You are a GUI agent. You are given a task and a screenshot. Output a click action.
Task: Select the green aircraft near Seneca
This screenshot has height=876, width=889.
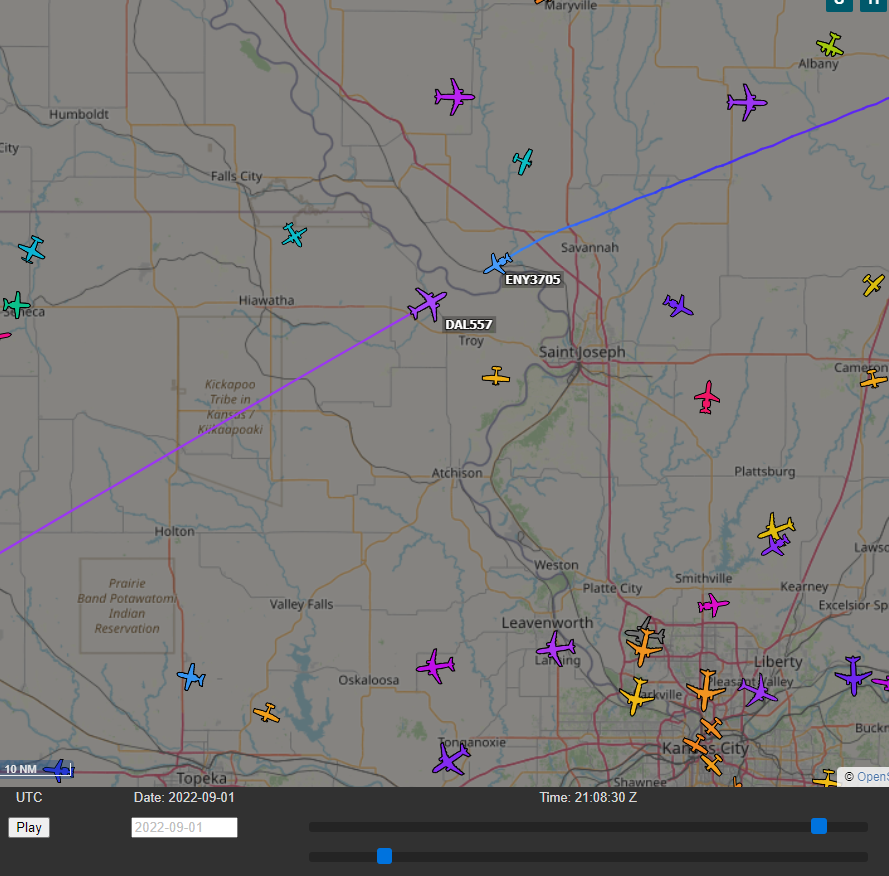point(16,304)
